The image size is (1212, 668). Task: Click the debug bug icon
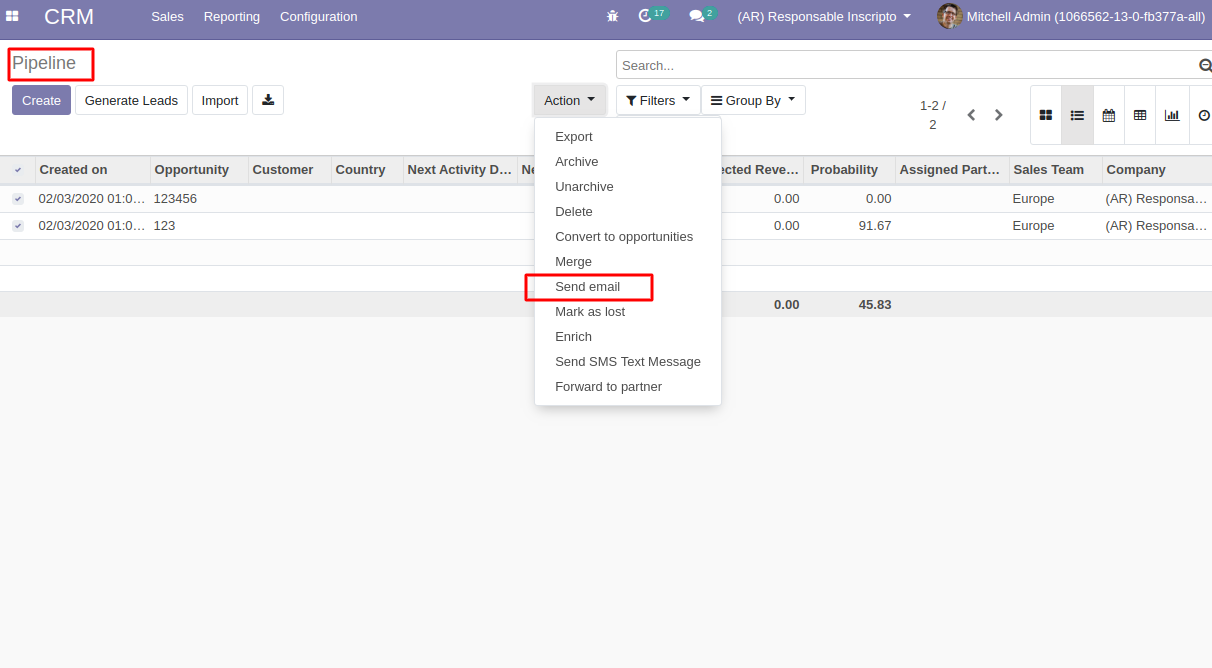(x=612, y=16)
